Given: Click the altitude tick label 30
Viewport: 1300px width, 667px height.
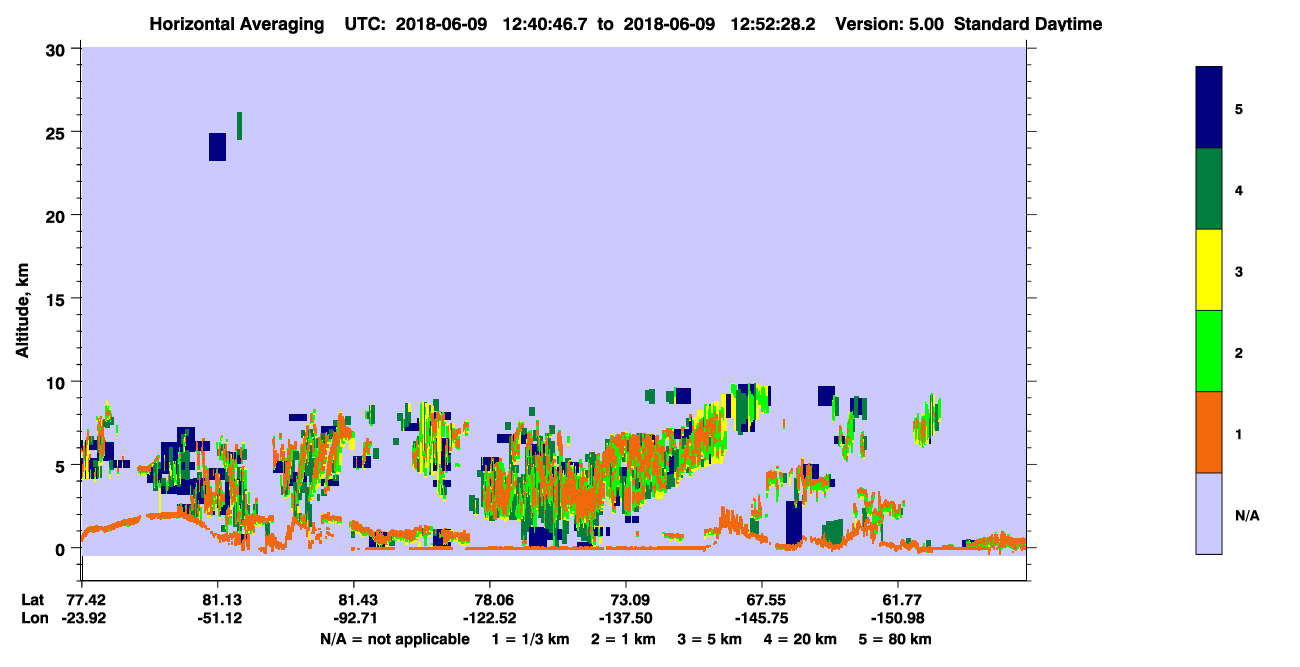Looking at the screenshot, I should [58, 49].
